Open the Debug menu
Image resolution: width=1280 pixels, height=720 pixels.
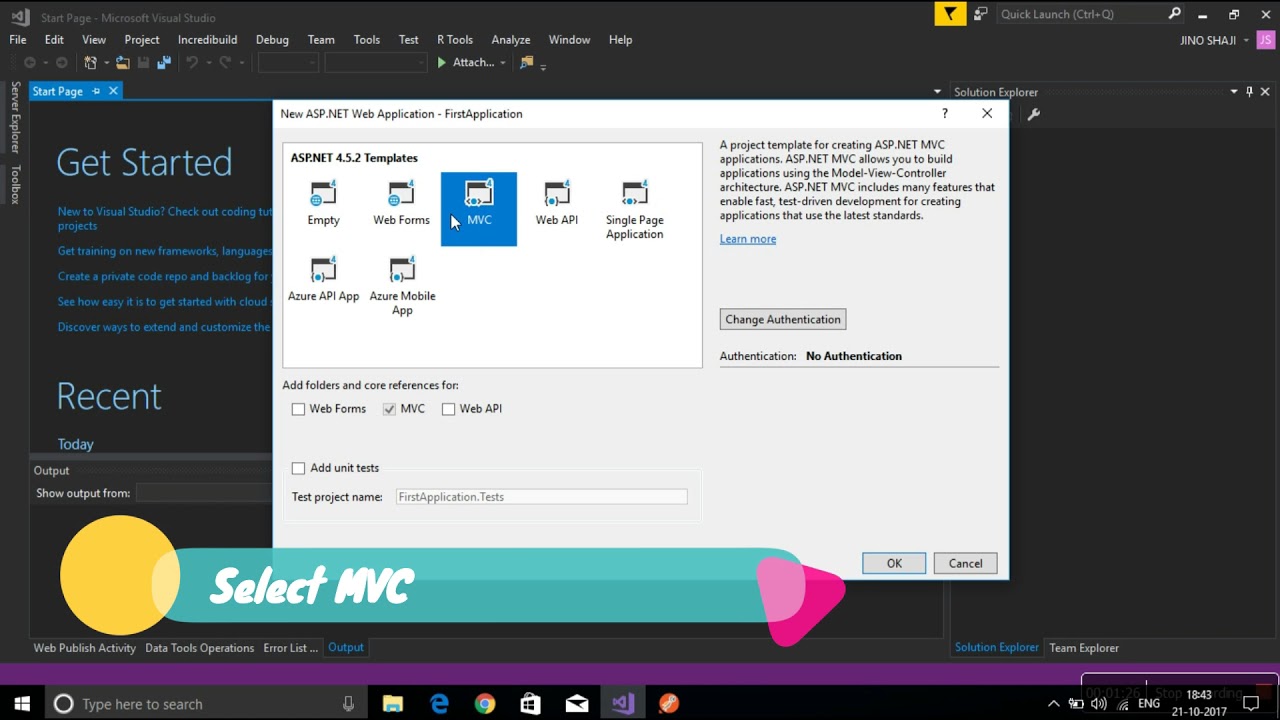(272, 40)
